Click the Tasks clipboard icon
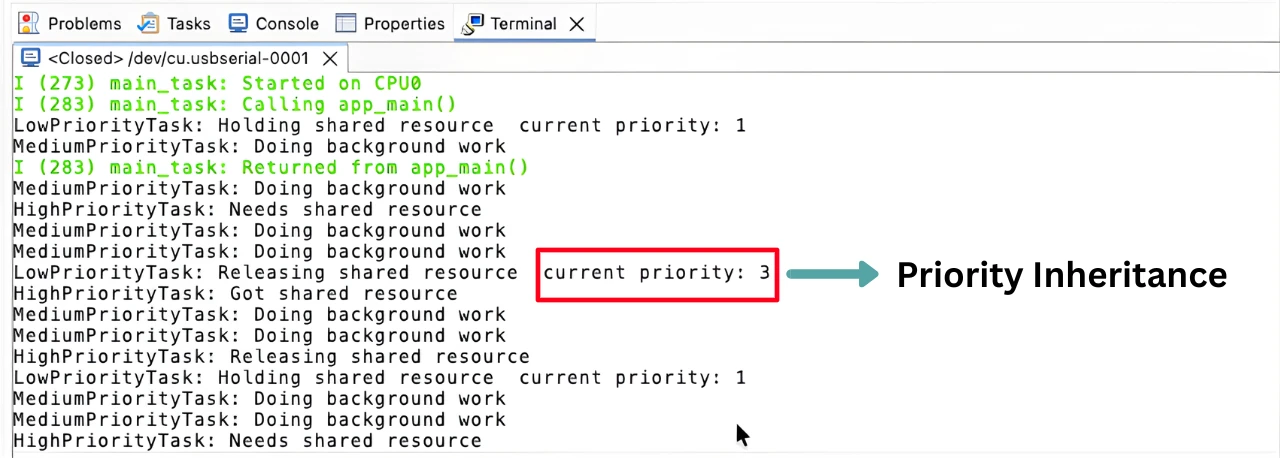 coord(148,23)
